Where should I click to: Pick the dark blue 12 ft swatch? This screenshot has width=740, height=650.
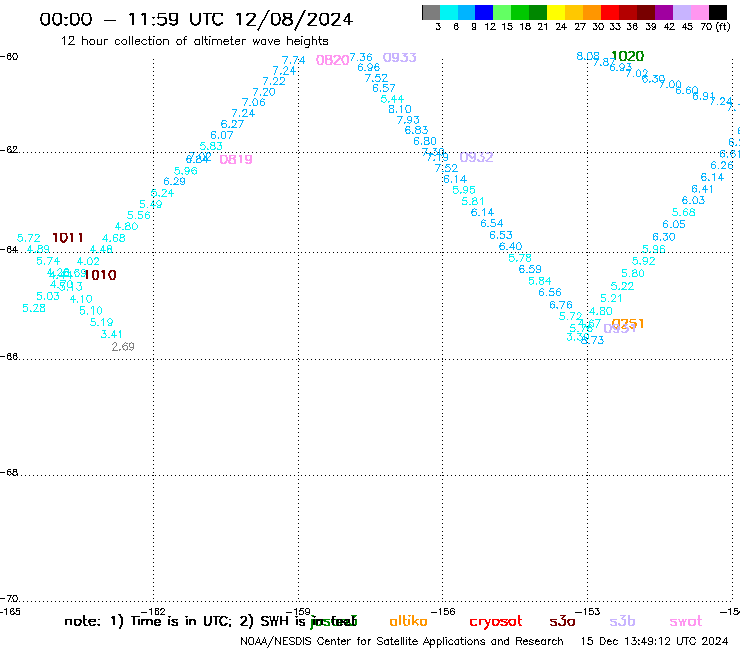(484, 12)
